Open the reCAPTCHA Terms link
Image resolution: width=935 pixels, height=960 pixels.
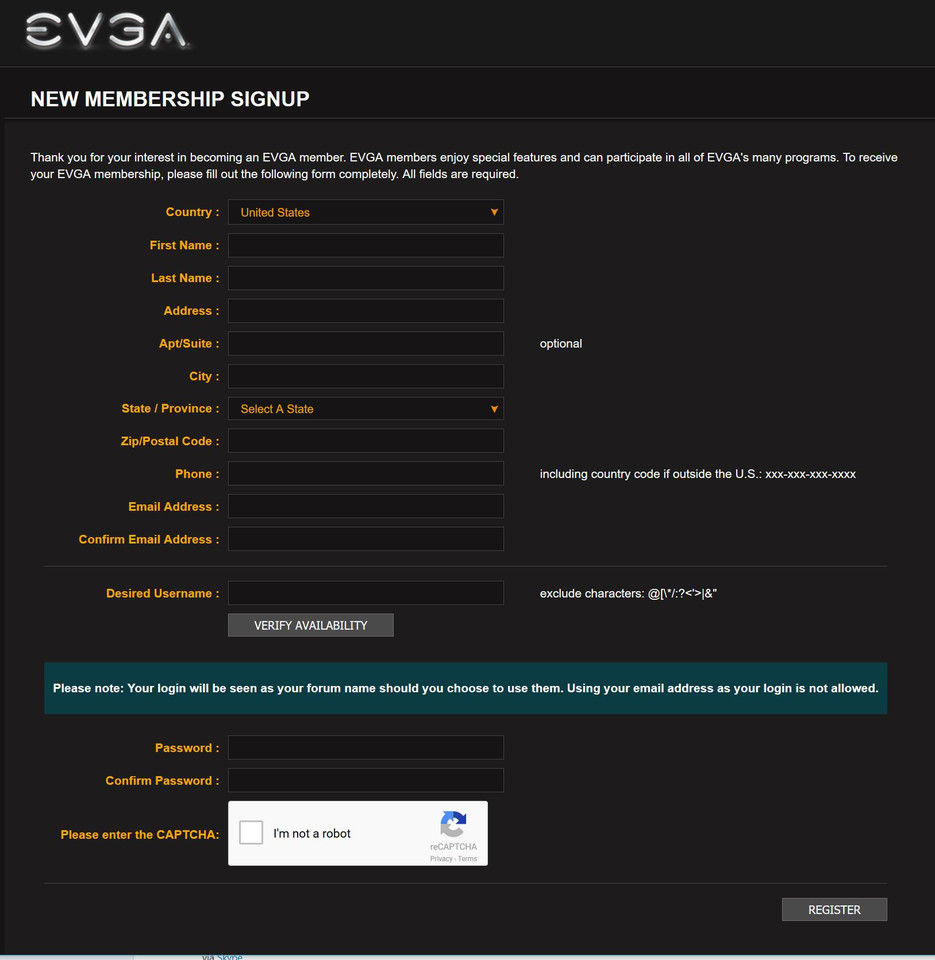pos(468,859)
